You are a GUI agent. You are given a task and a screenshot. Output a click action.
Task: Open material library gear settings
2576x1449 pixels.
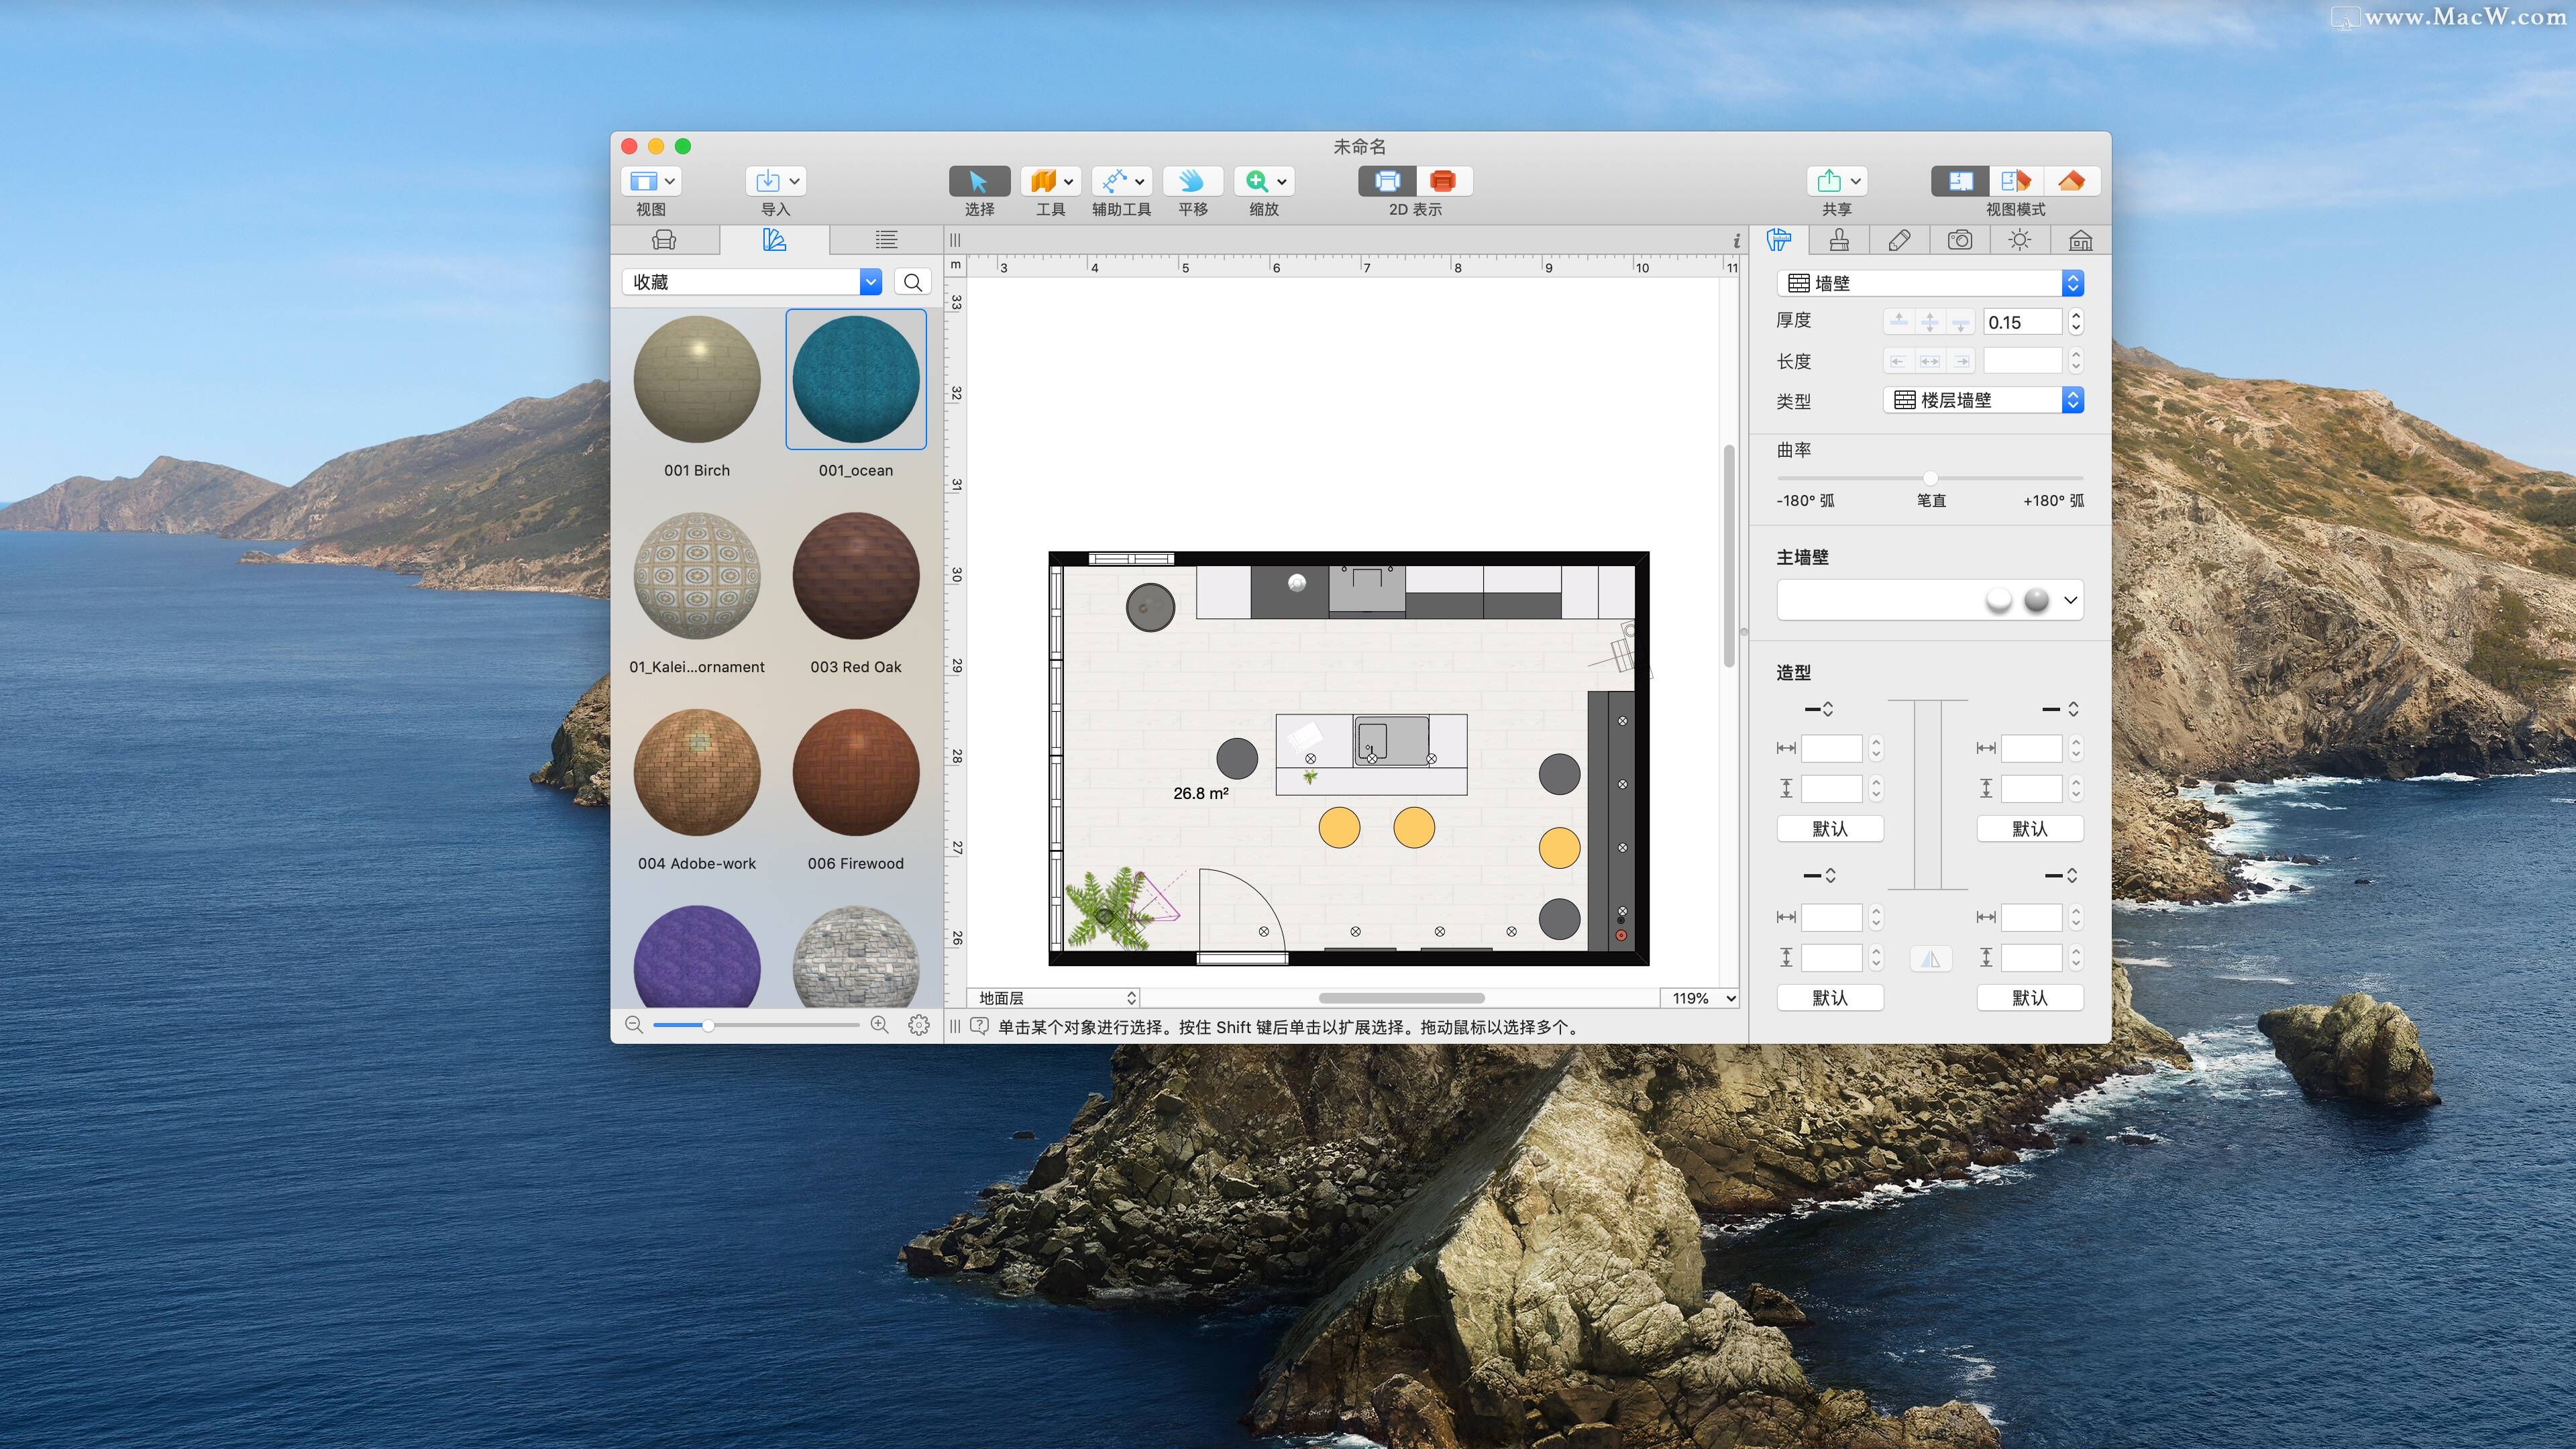[918, 1025]
